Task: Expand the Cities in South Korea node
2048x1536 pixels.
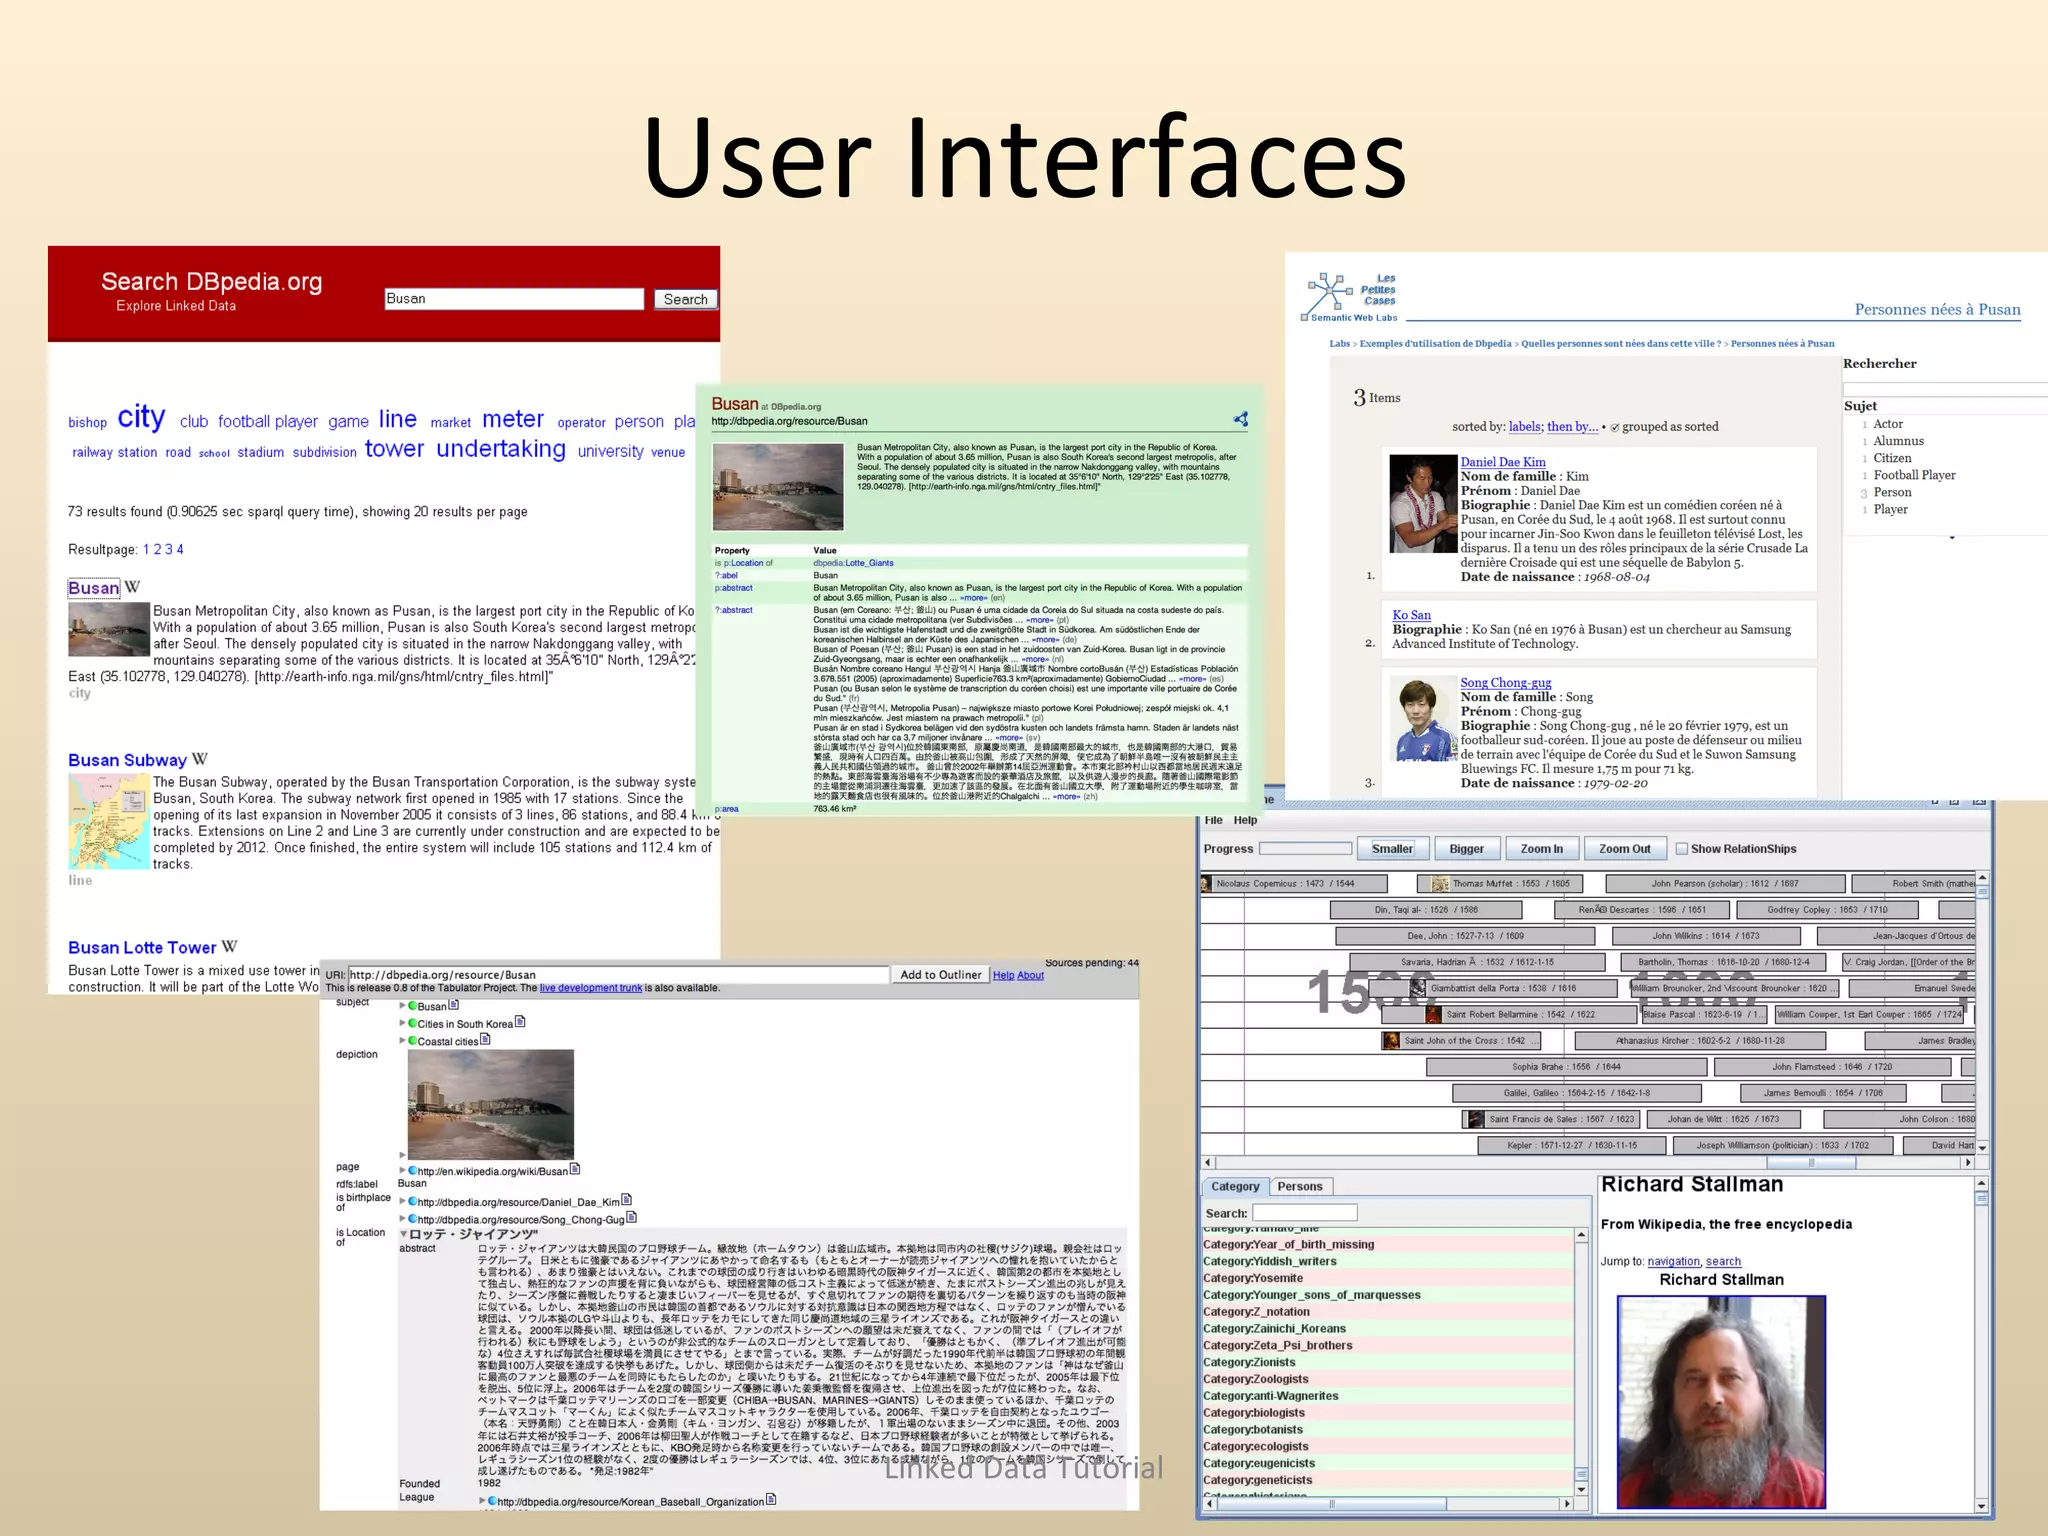Action: coord(403,1023)
